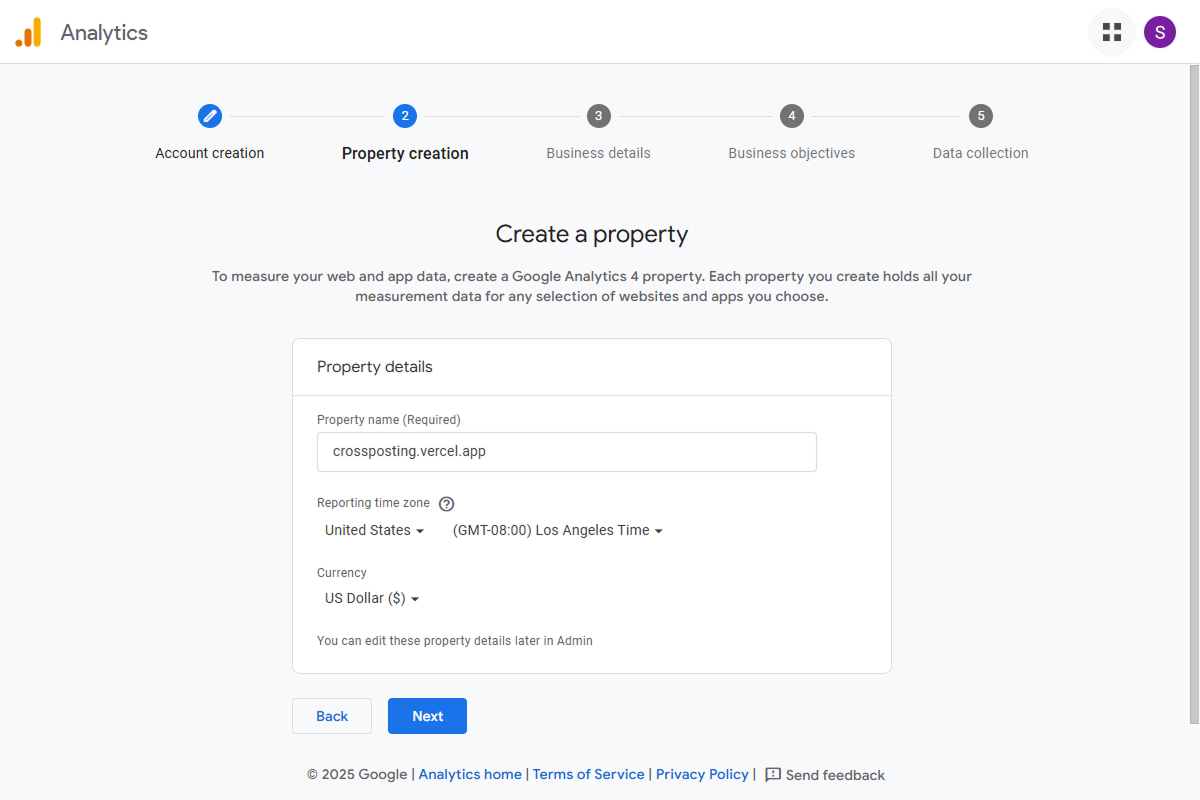Open the United States country dropdown
This screenshot has height=800, width=1200.
(x=374, y=530)
